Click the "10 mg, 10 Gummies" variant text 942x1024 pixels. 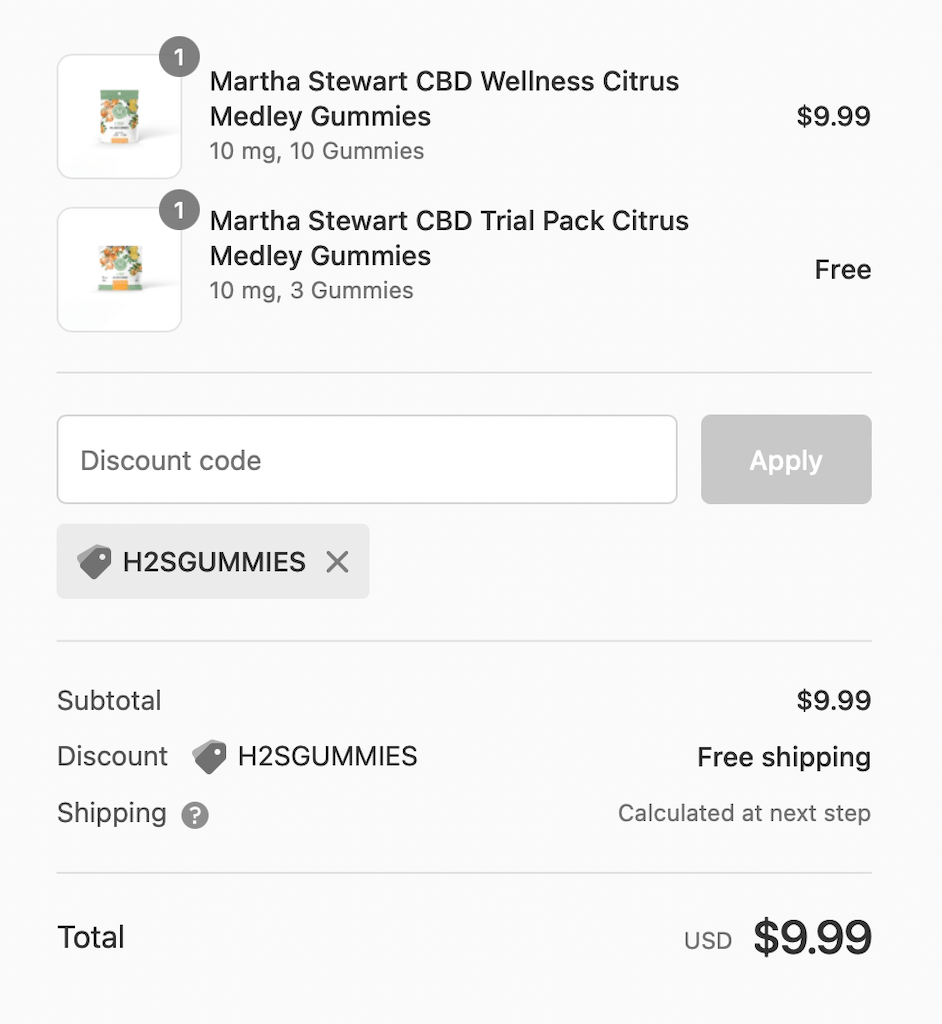tap(316, 151)
